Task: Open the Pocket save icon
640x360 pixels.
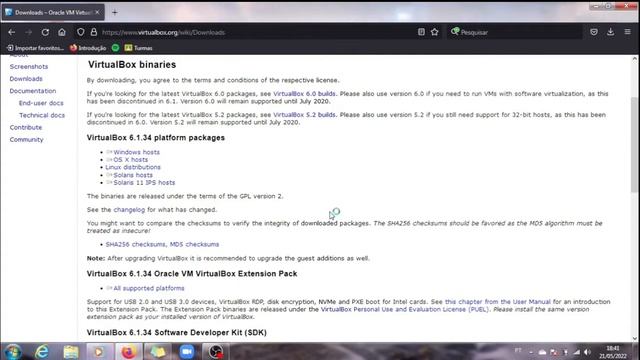Action: click(594, 32)
